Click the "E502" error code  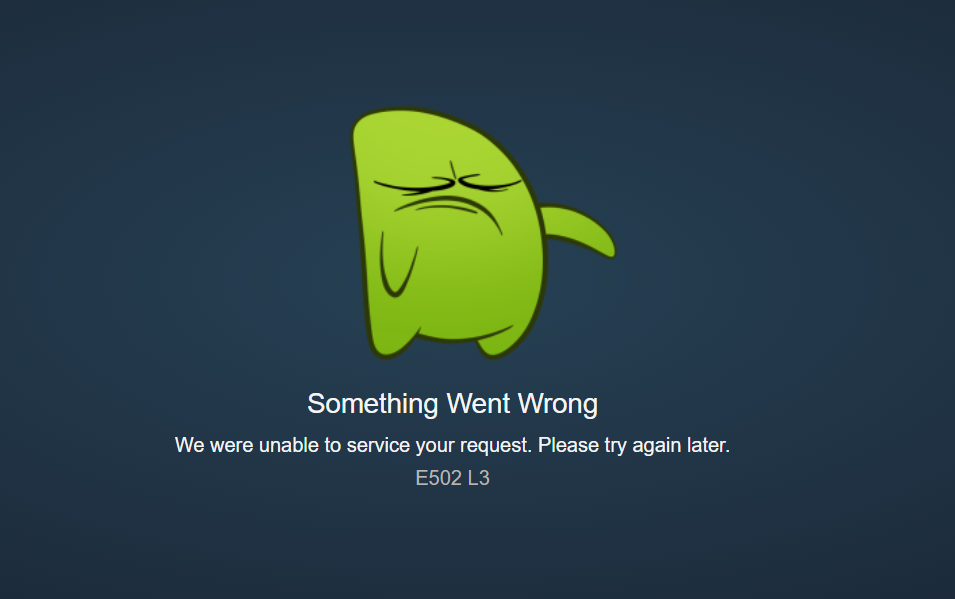(439, 478)
